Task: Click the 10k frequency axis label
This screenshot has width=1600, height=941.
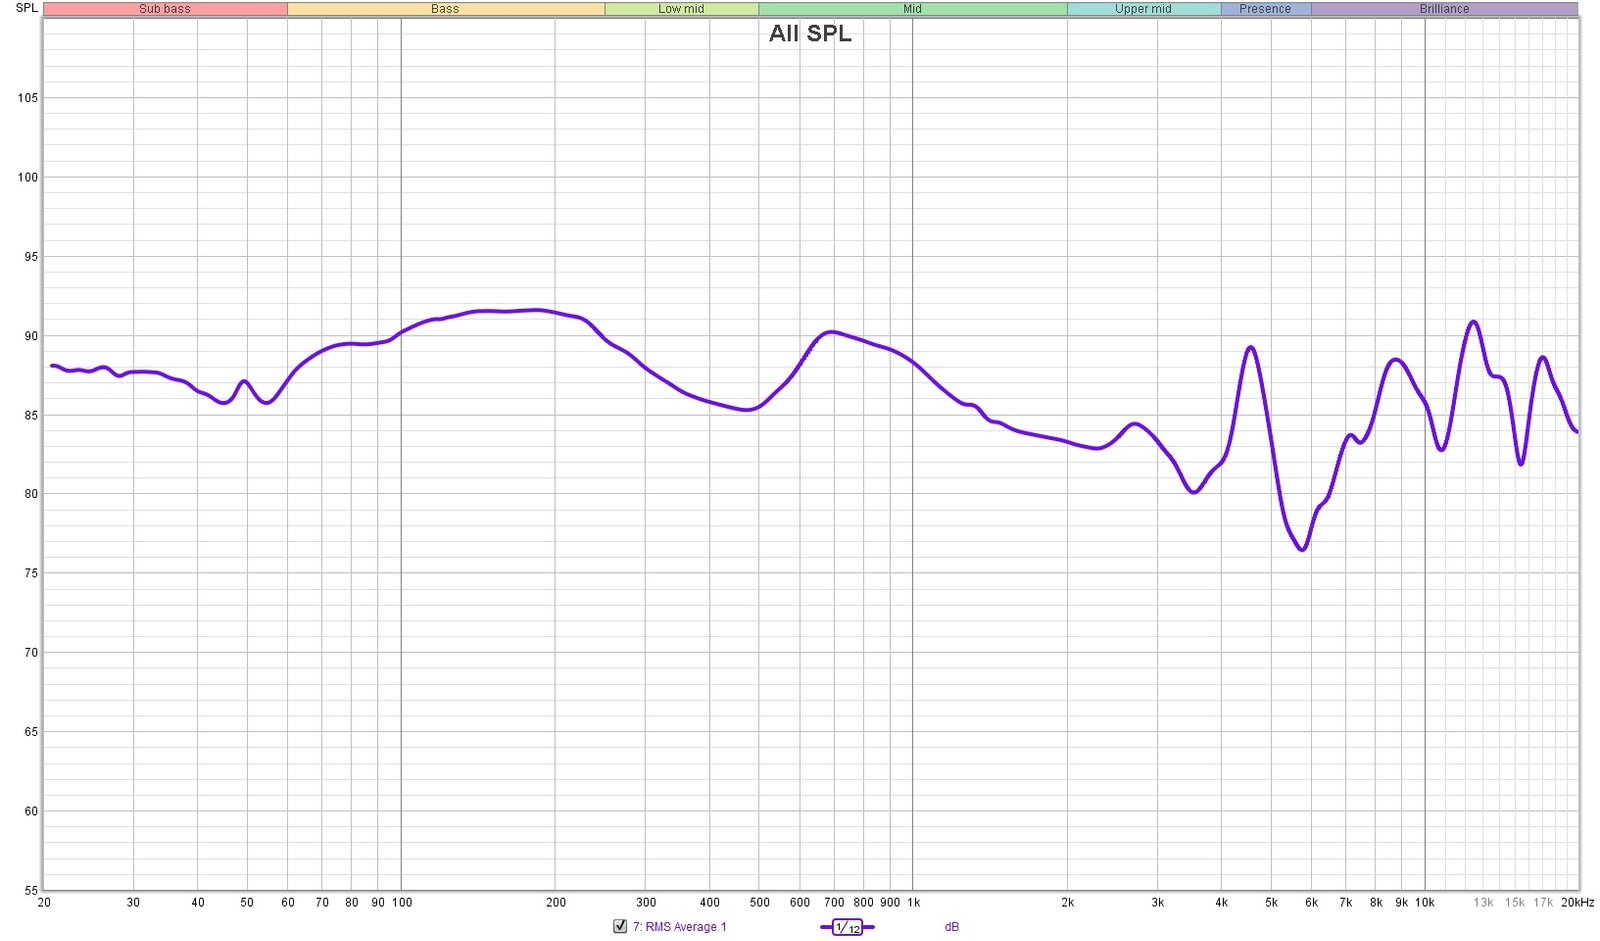Action: click(1424, 903)
